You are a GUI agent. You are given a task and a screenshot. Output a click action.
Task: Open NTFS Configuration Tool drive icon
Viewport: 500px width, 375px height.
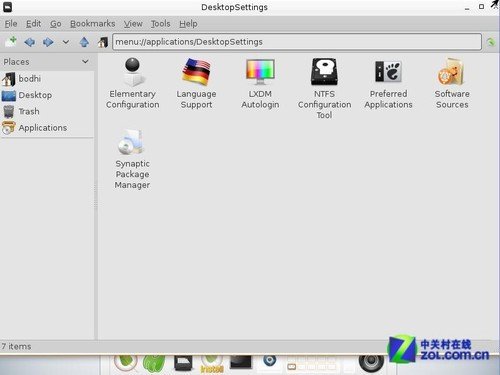(x=324, y=72)
